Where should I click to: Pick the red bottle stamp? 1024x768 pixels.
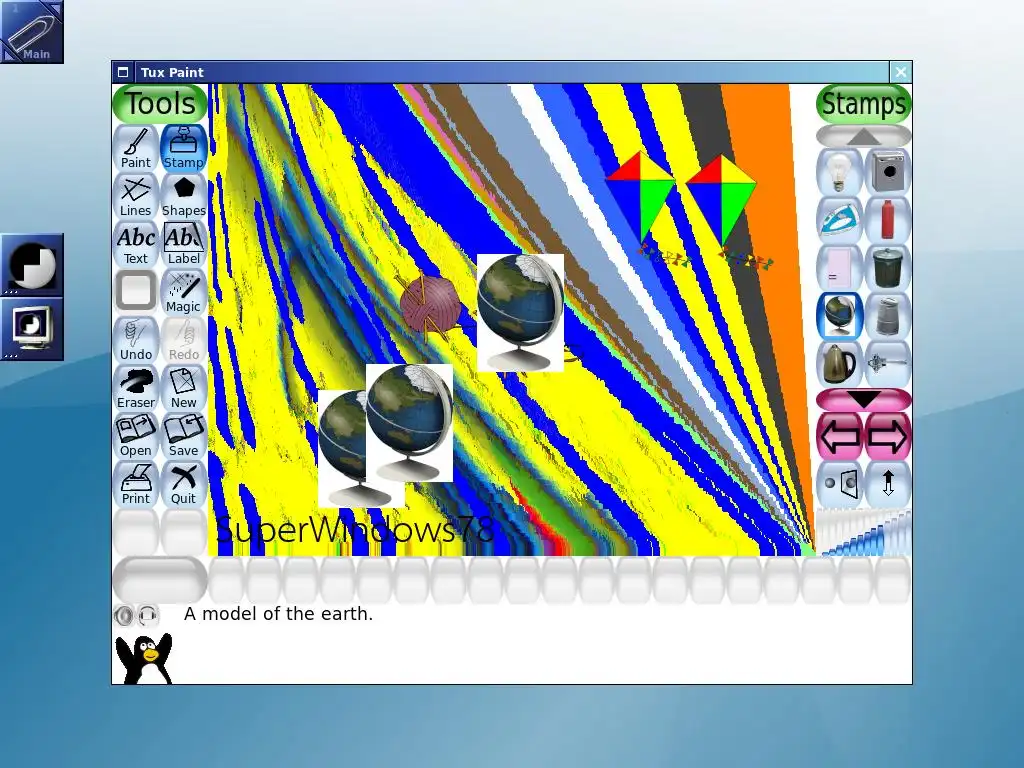[x=888, y=220]
